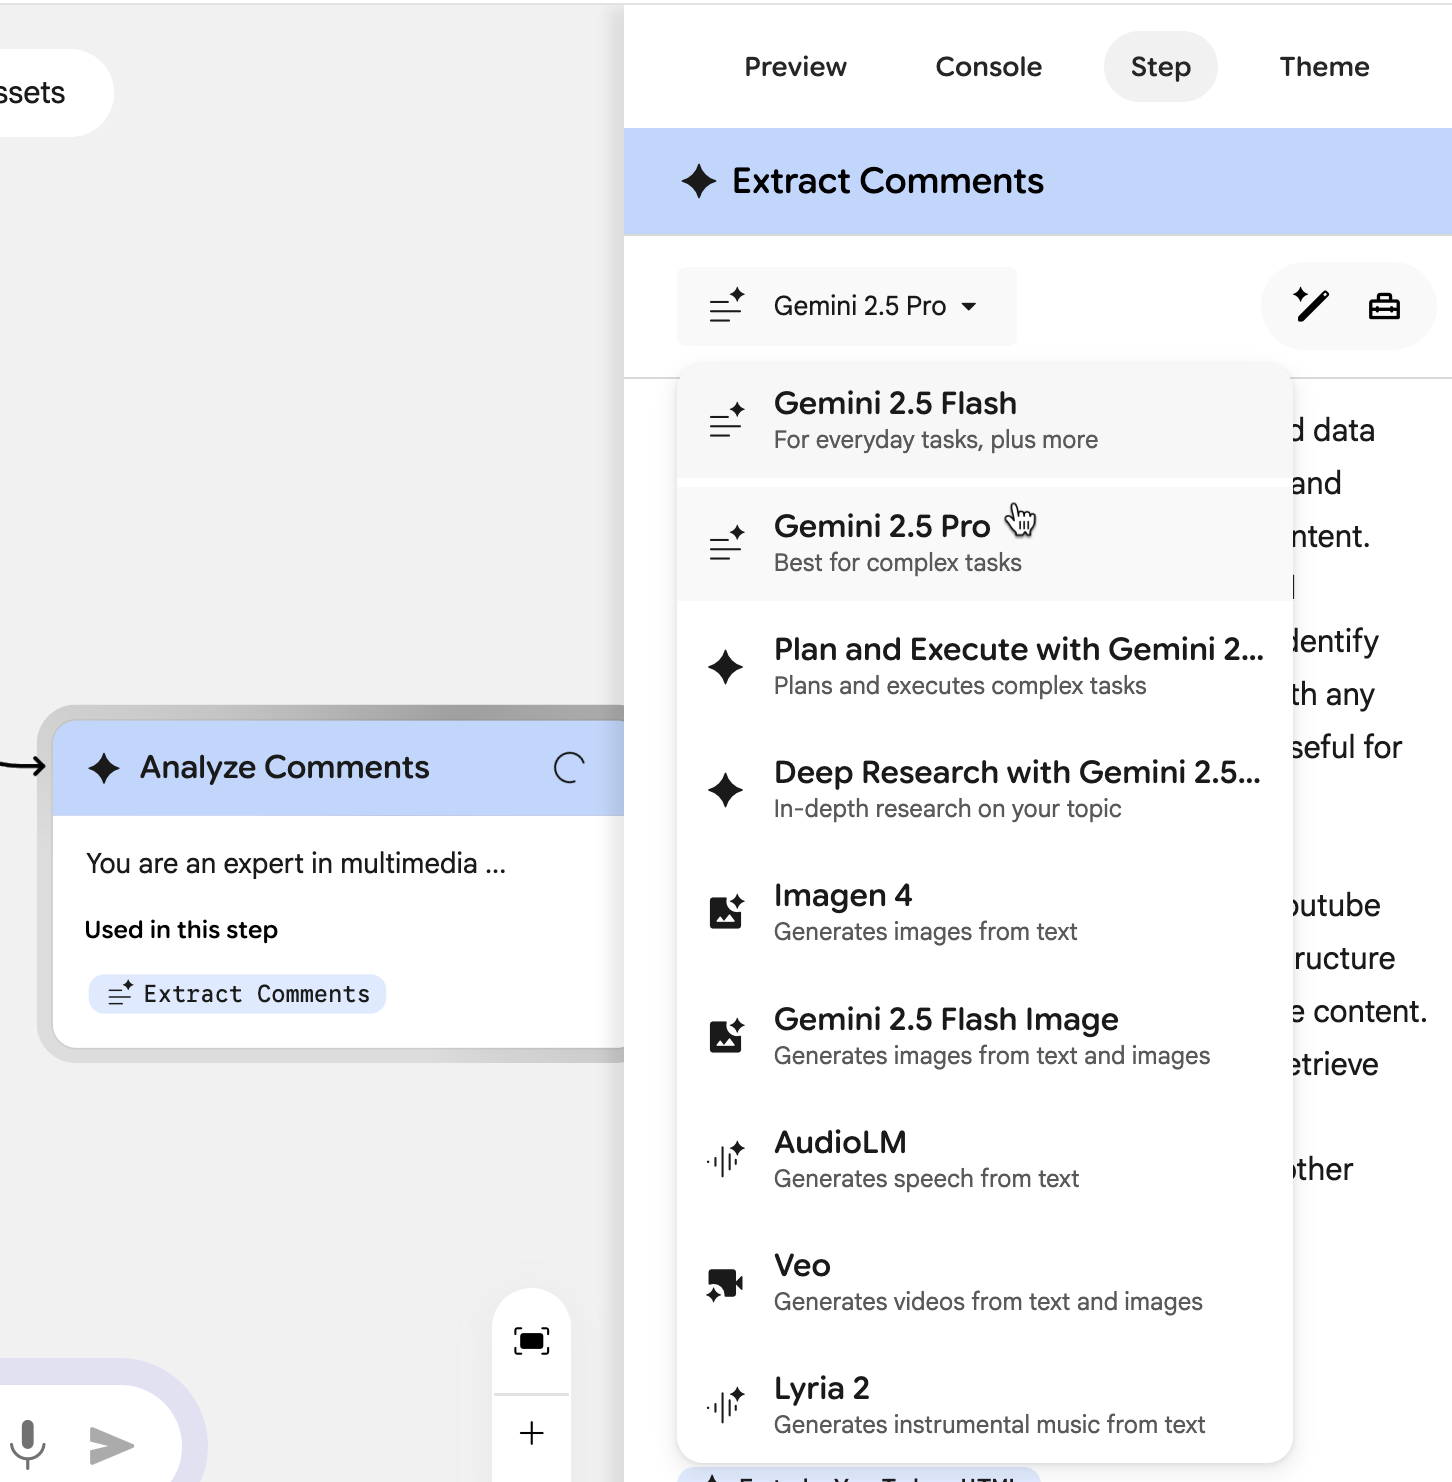This screenshot has height=1482, width=1452.
Task: Zoom in with the plus button
Action: (x=531, y=1433)
